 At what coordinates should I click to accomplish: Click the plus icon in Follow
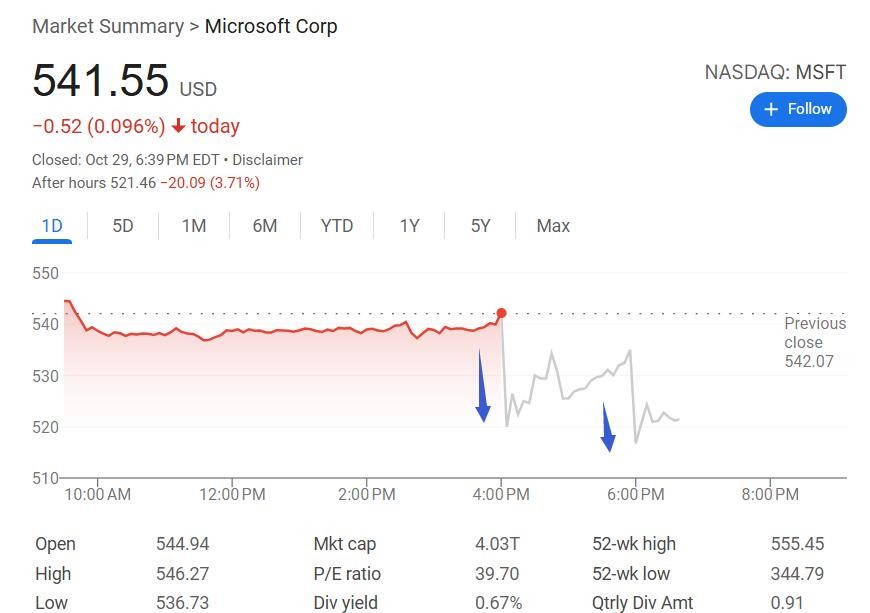click(771, 109)
